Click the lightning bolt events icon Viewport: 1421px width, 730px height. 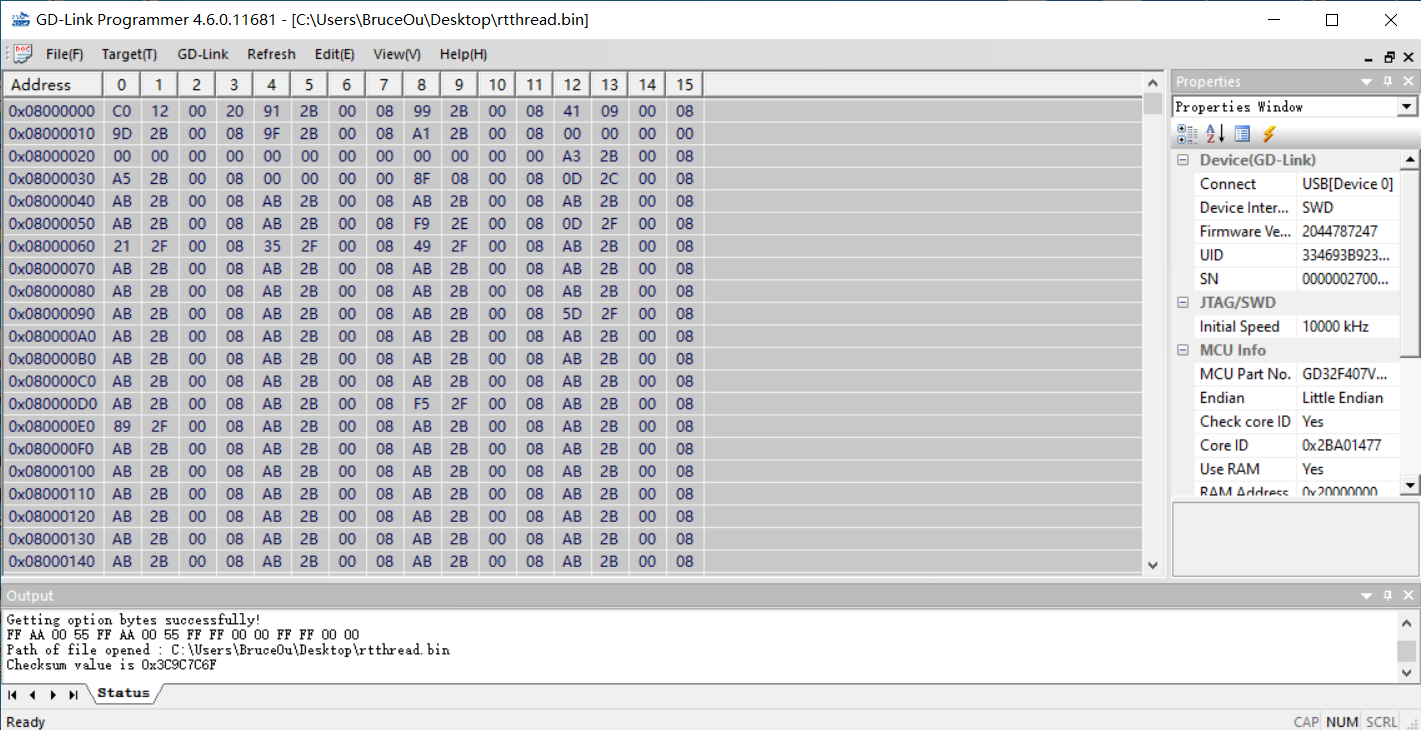tap(1269, 133)
